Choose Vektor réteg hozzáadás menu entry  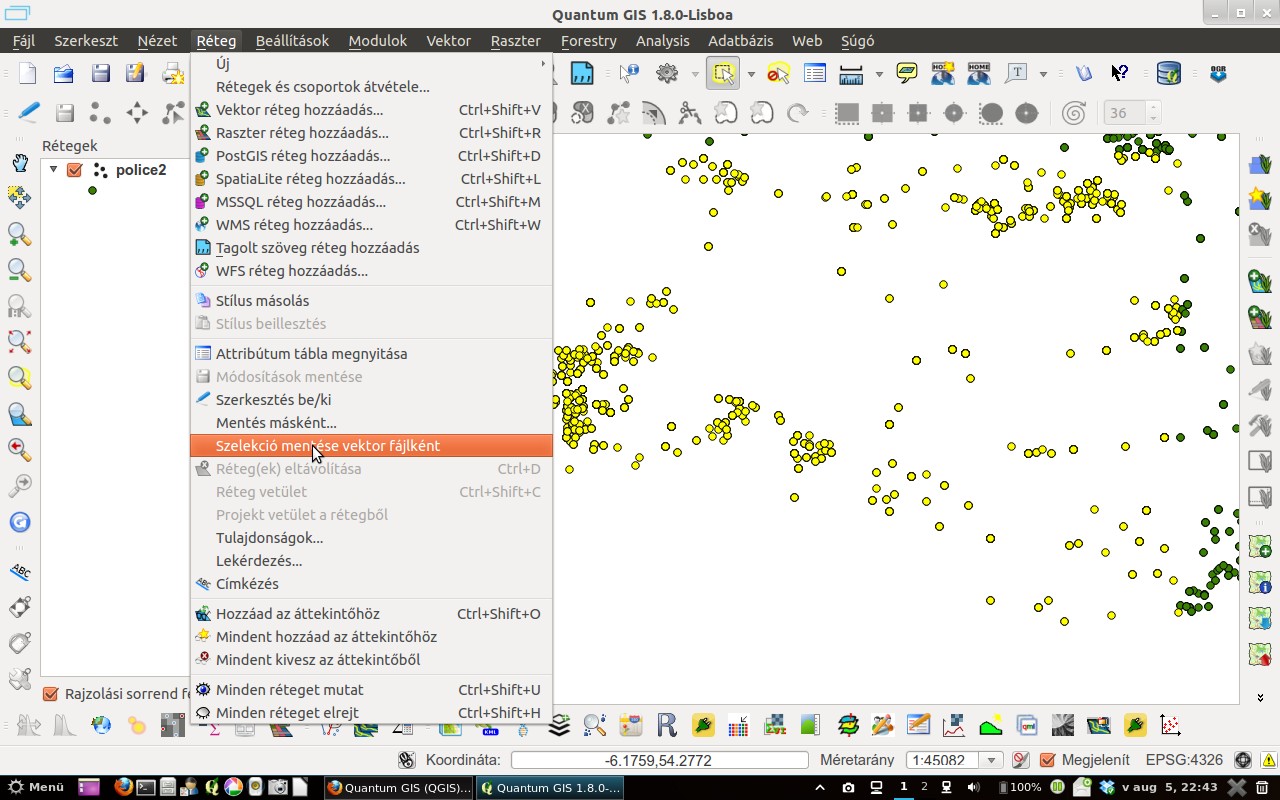coord(371,110)
